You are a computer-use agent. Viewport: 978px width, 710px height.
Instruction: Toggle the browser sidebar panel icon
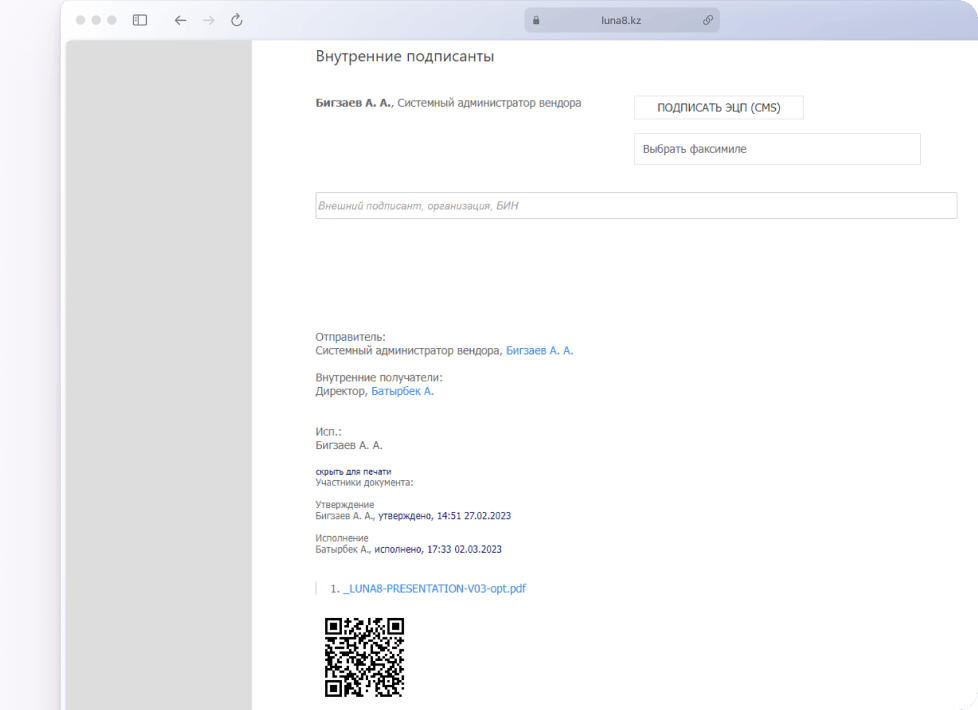click(x=140, y=20)
